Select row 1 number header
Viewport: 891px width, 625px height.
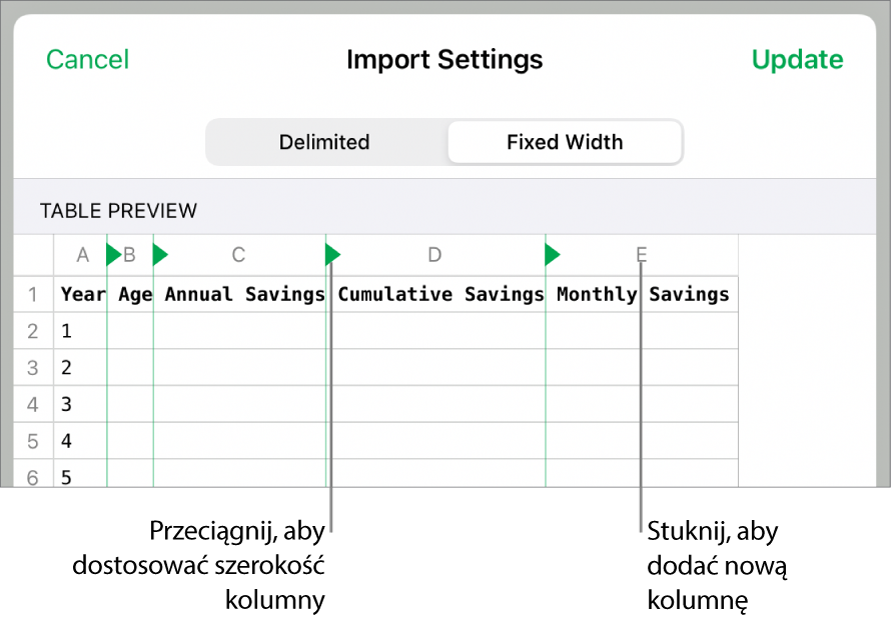click(33, 295)
